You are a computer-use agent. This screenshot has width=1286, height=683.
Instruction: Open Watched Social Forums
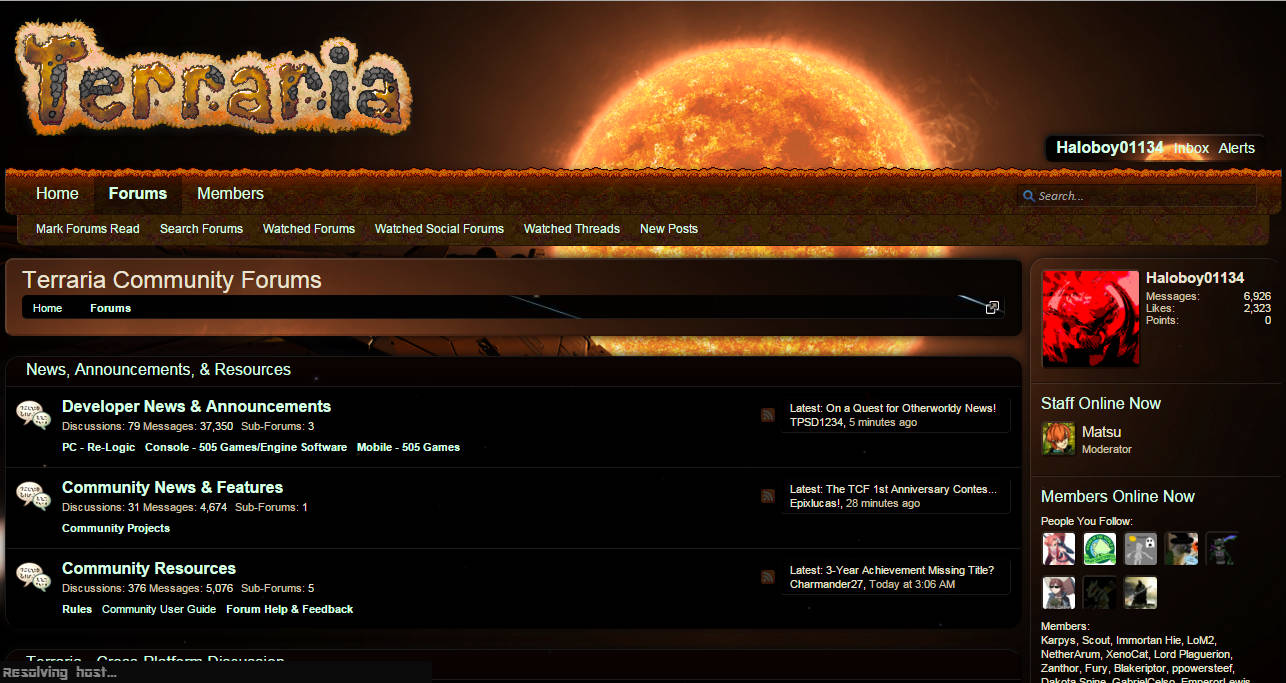point(439,229)
